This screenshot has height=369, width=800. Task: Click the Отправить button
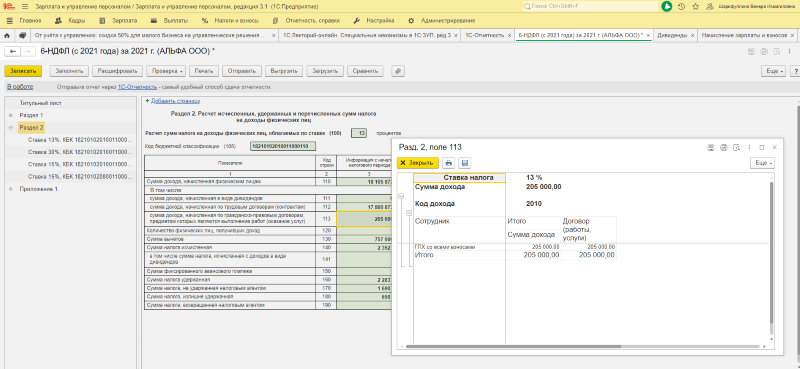pos(242,71)
